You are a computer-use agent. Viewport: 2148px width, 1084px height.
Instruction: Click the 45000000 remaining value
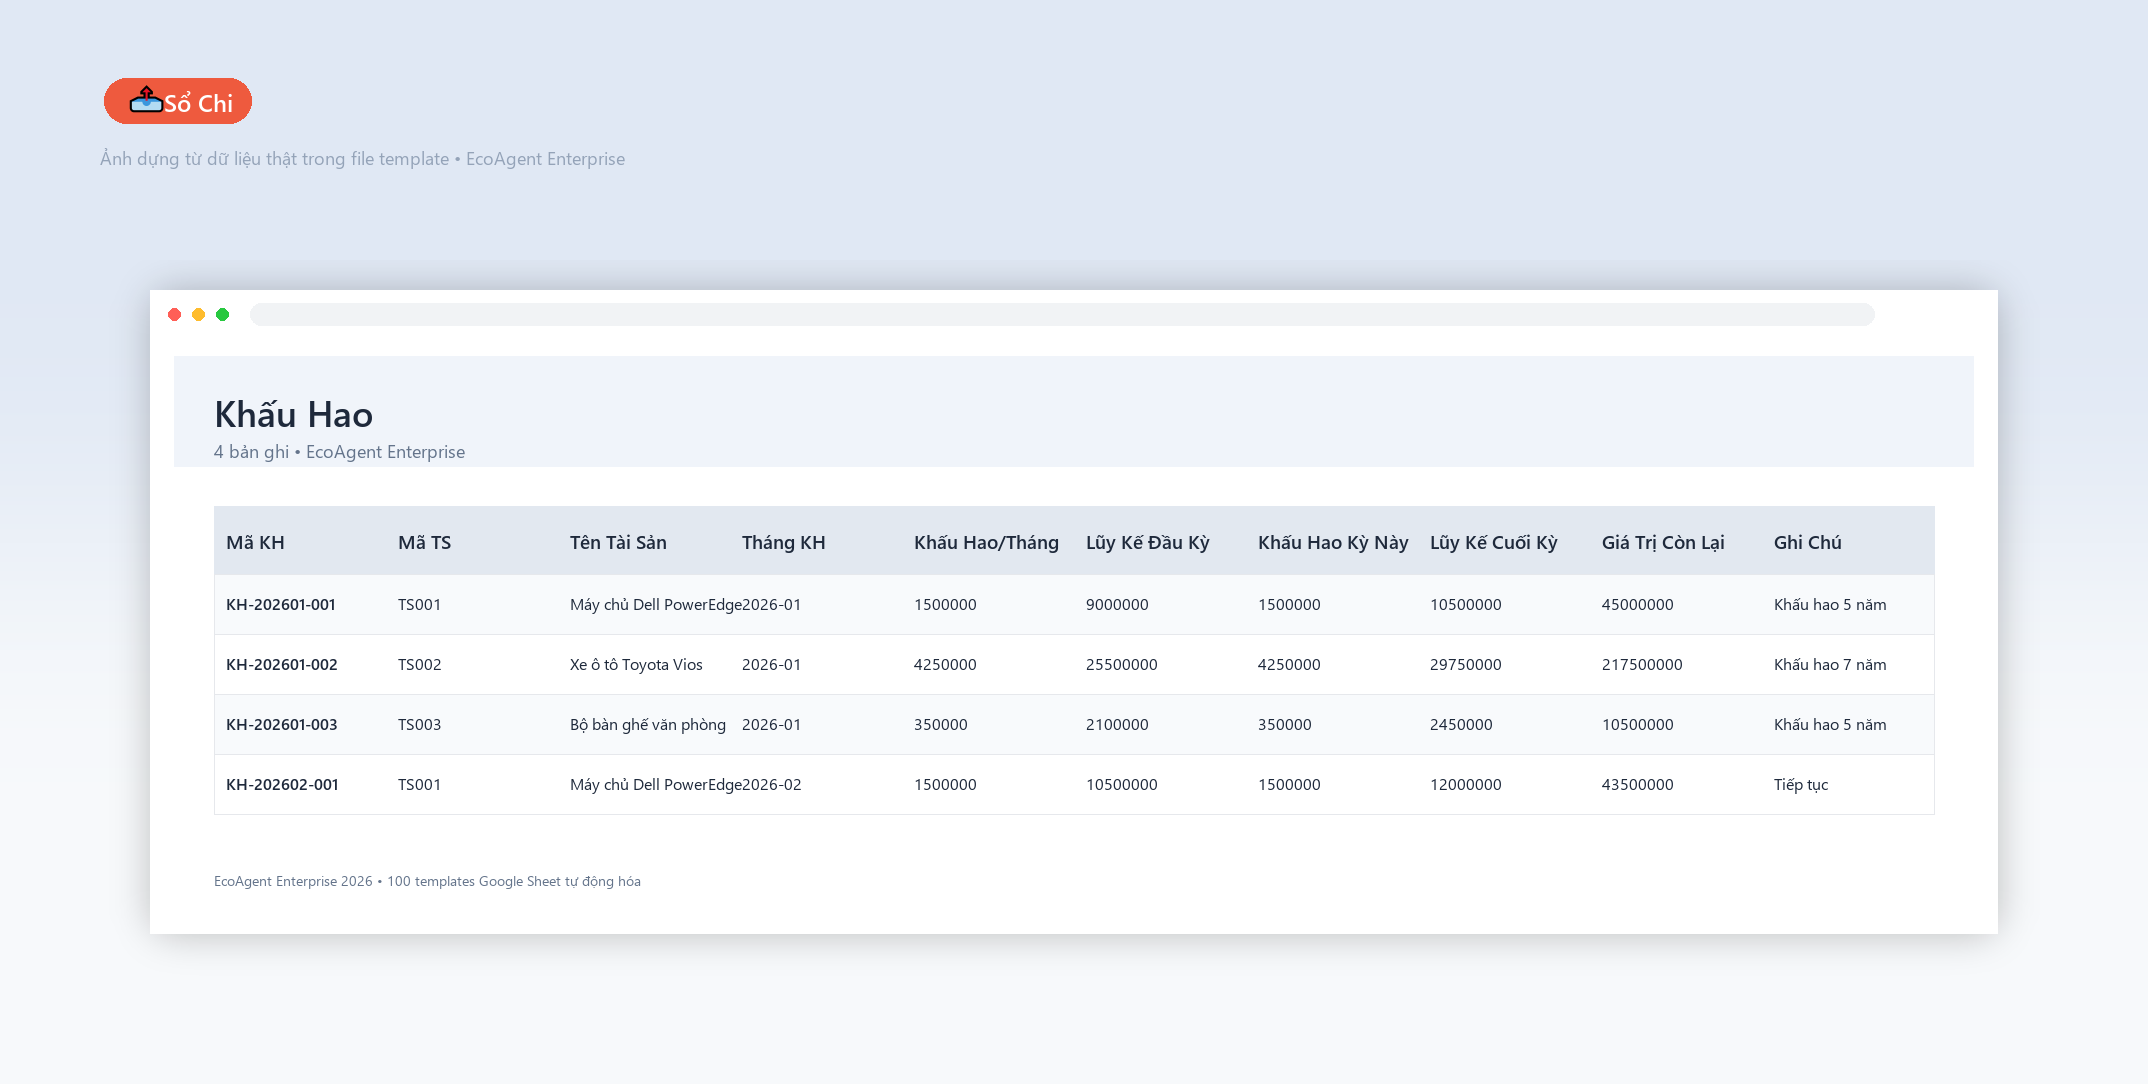(x=1638, y=604)
